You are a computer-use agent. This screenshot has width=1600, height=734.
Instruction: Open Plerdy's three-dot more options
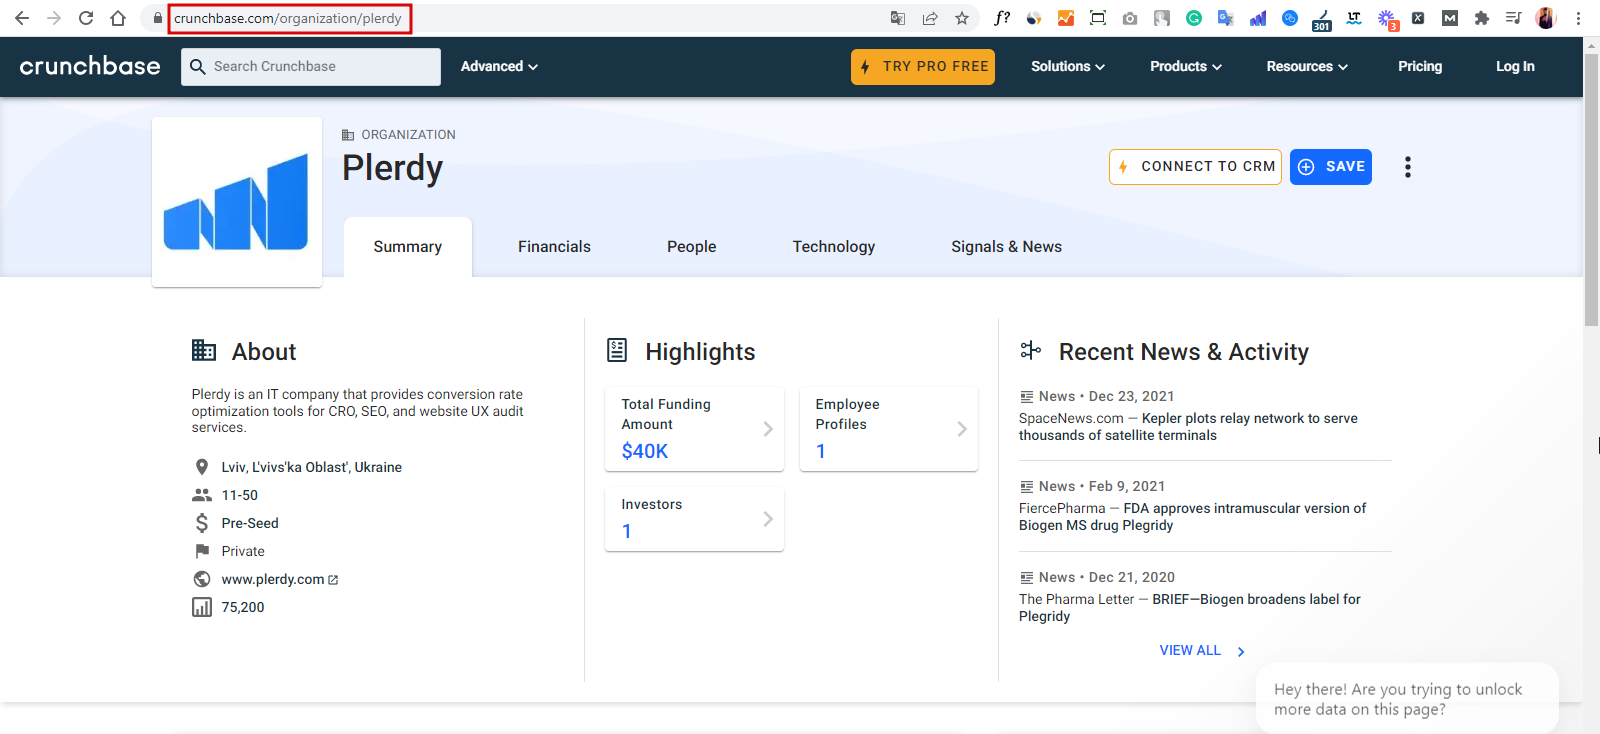1408,167
